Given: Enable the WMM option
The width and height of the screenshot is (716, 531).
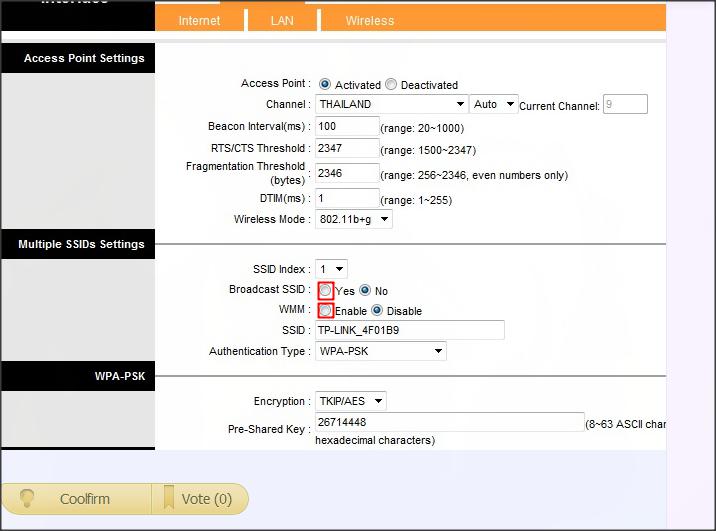Looking at the screenshot, I should 325,310.
